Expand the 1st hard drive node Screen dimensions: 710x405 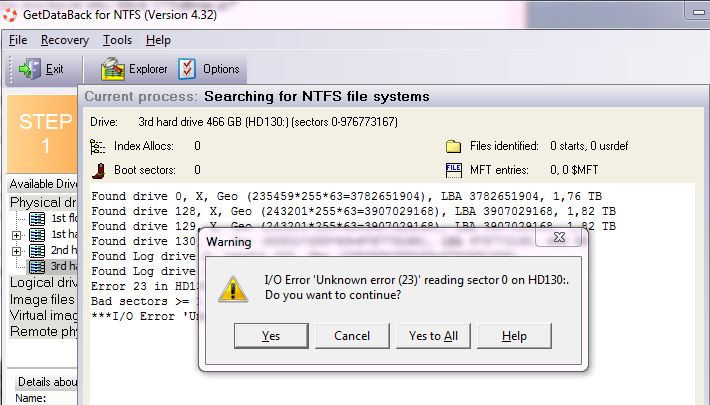[16, 235]
